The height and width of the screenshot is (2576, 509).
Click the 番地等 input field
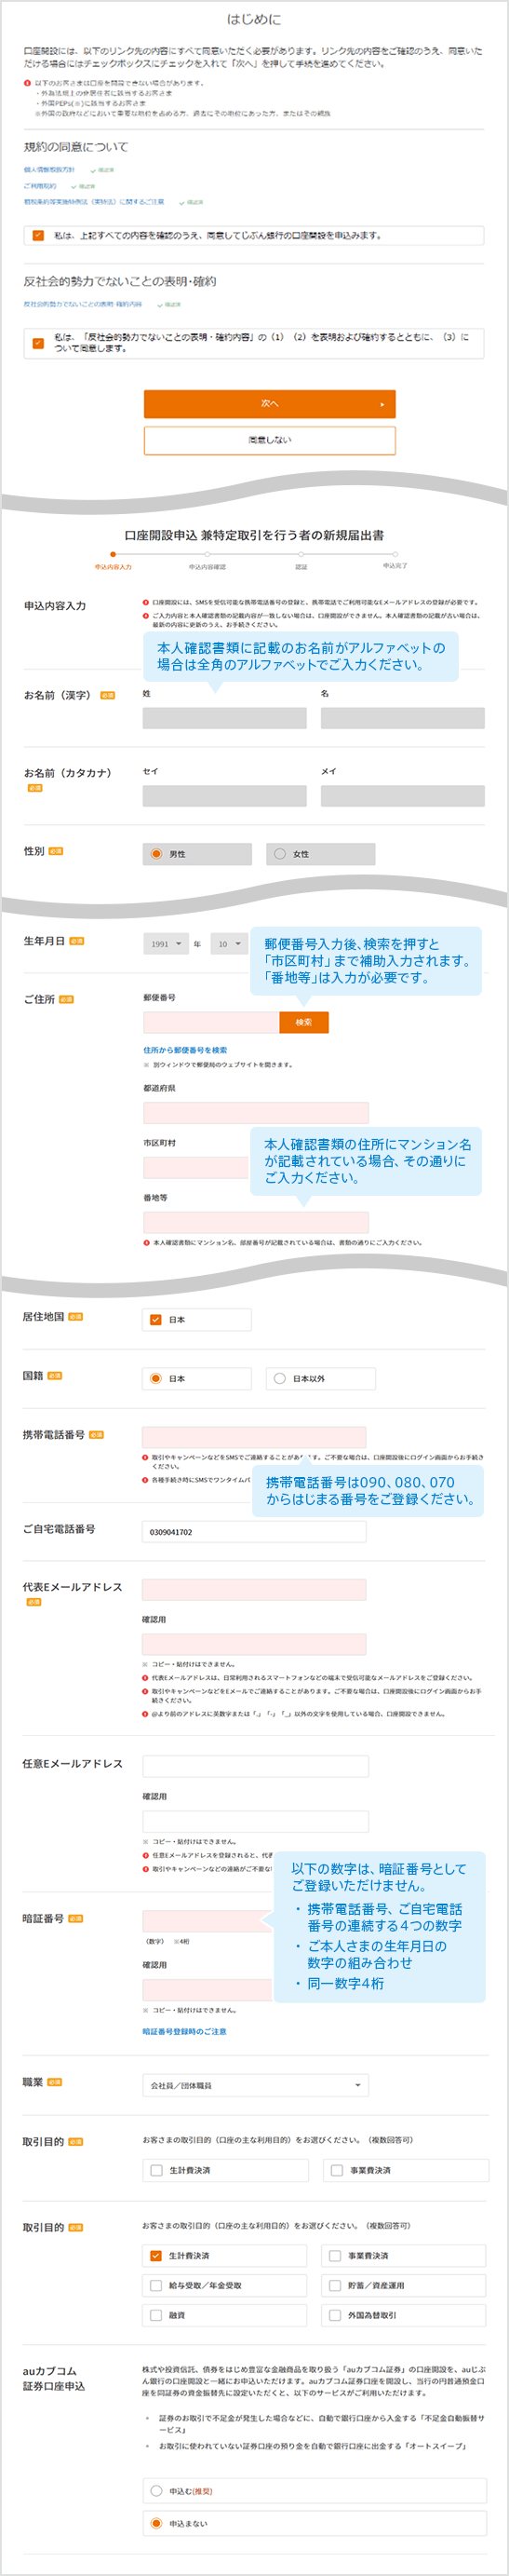(256, 1222)
